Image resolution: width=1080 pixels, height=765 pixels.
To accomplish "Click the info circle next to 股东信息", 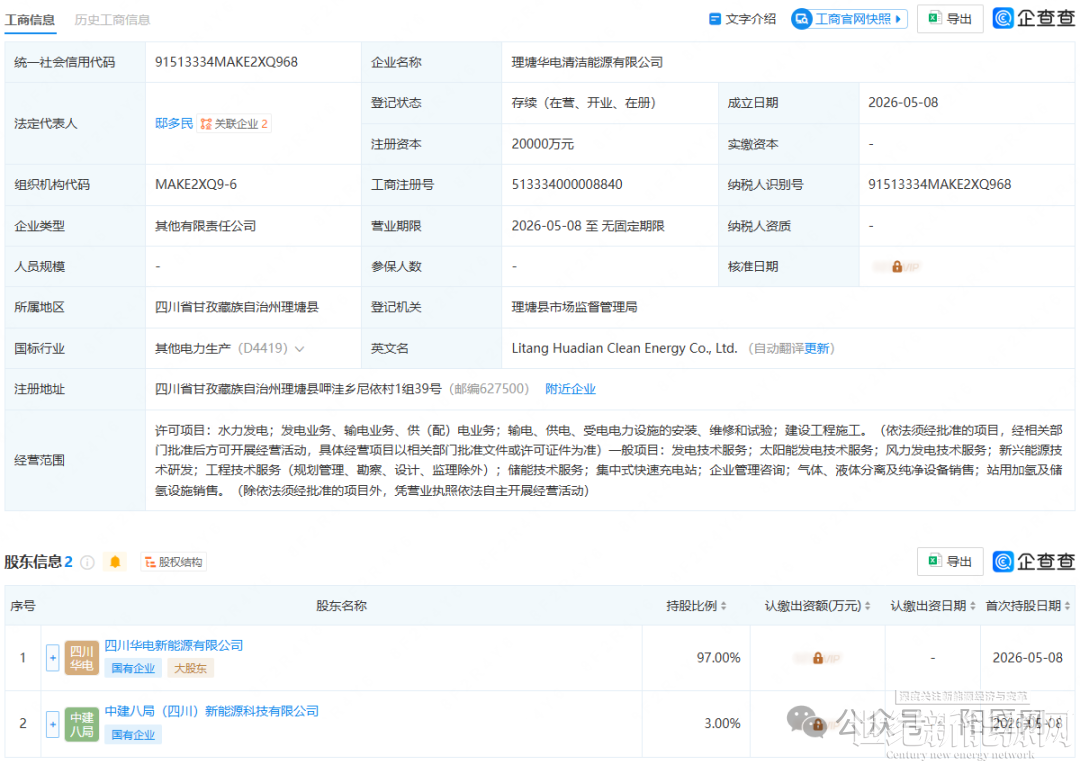I will pos(87,563).
